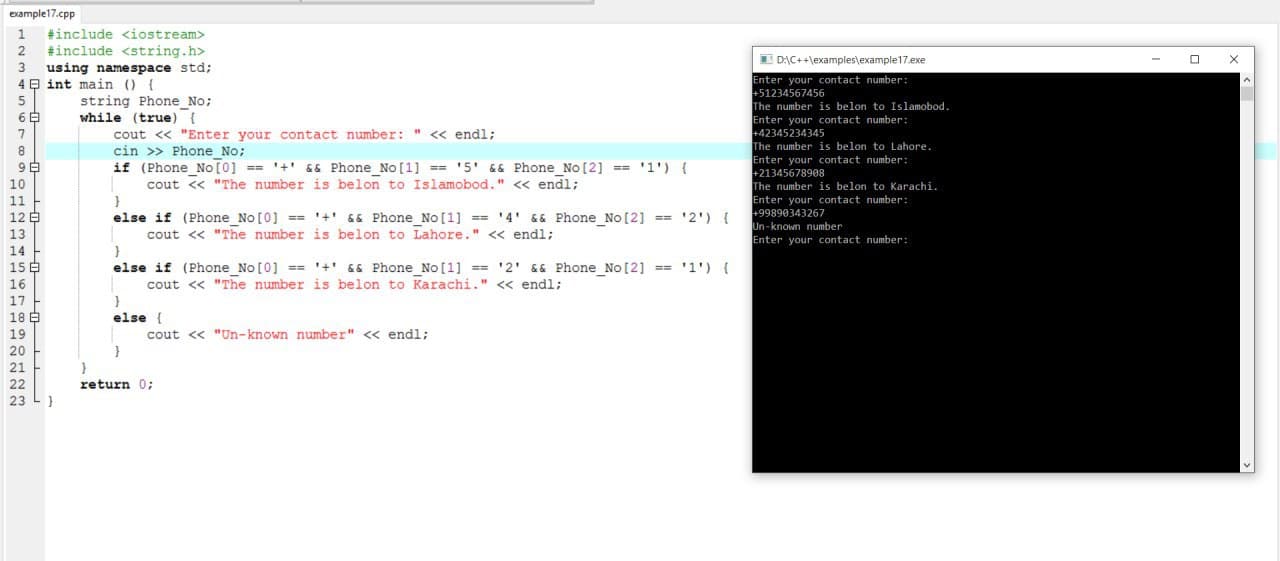Minimize the example17.exe console window

[x=1156, y=60]
